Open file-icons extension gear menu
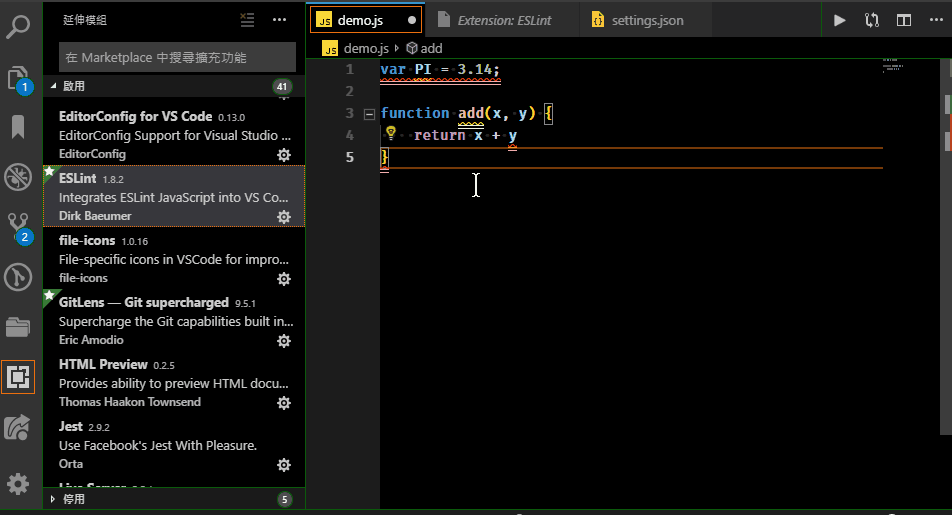This screenshot has height=515, width=952. click(x=284, y=279)
